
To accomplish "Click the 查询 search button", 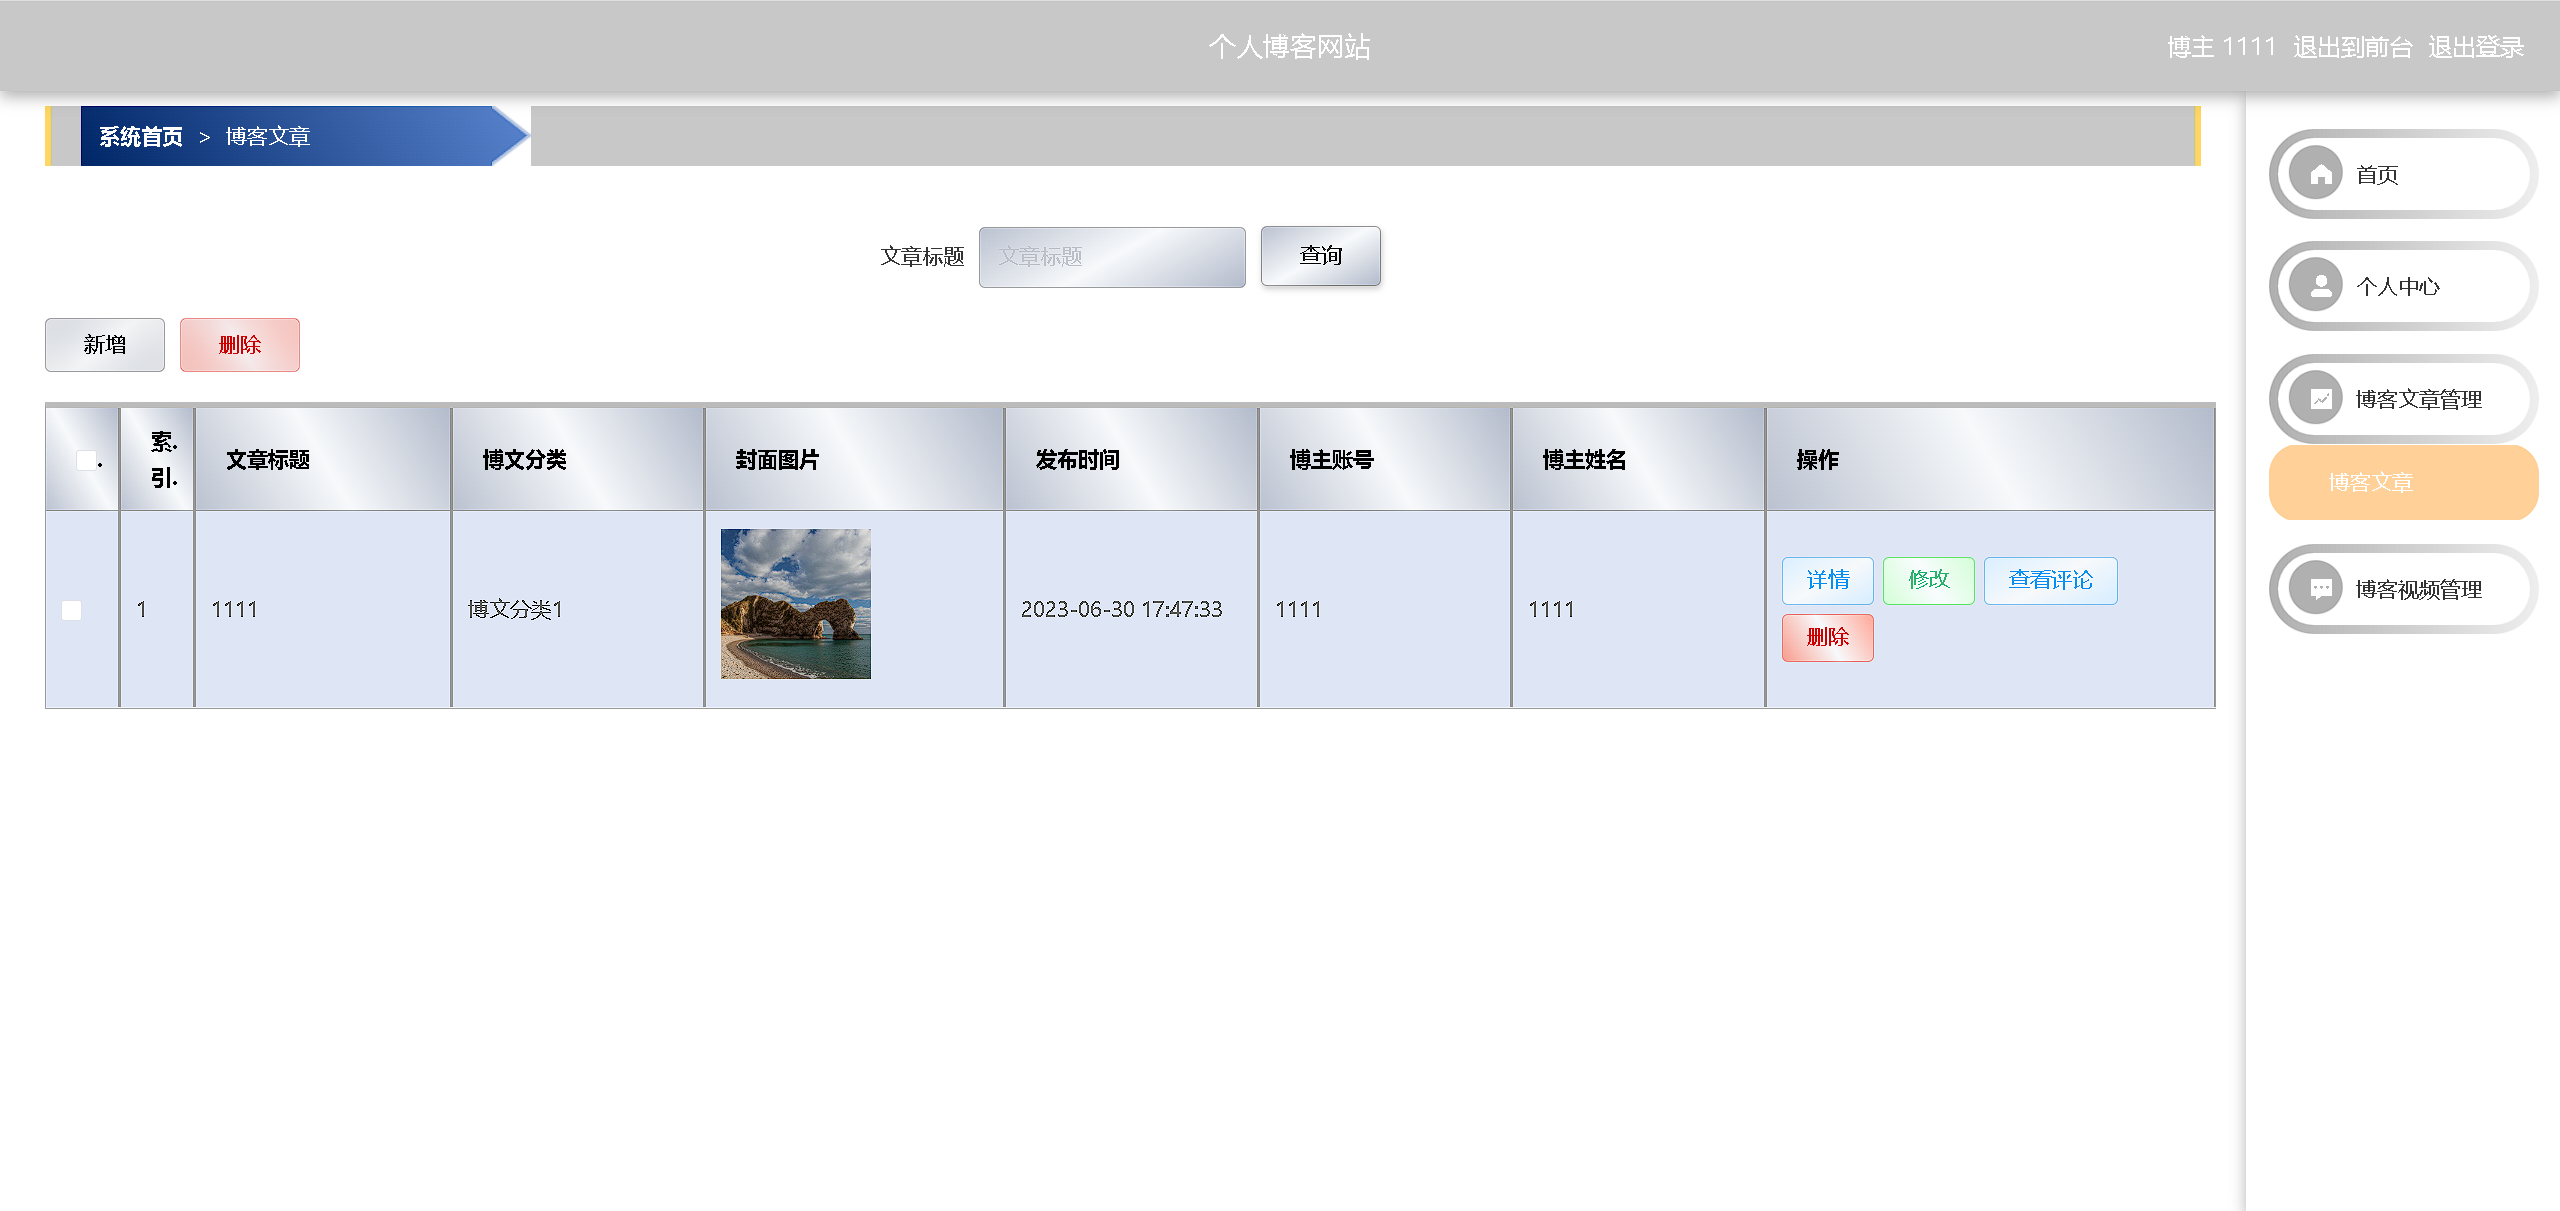I will (x=1320, y=256).
